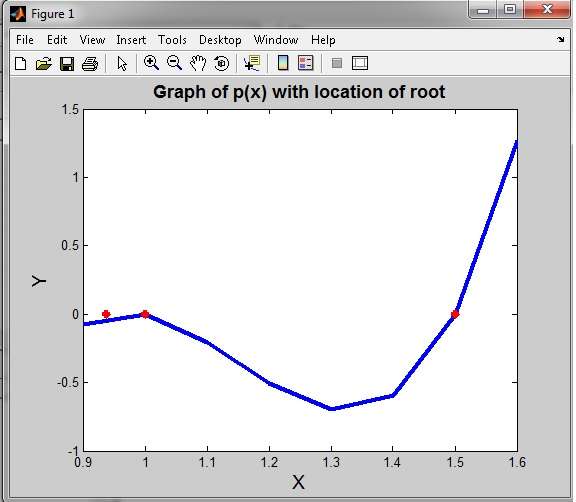Print the figure using the printer icon
The image size is (576, 502).
pos(90,64)
